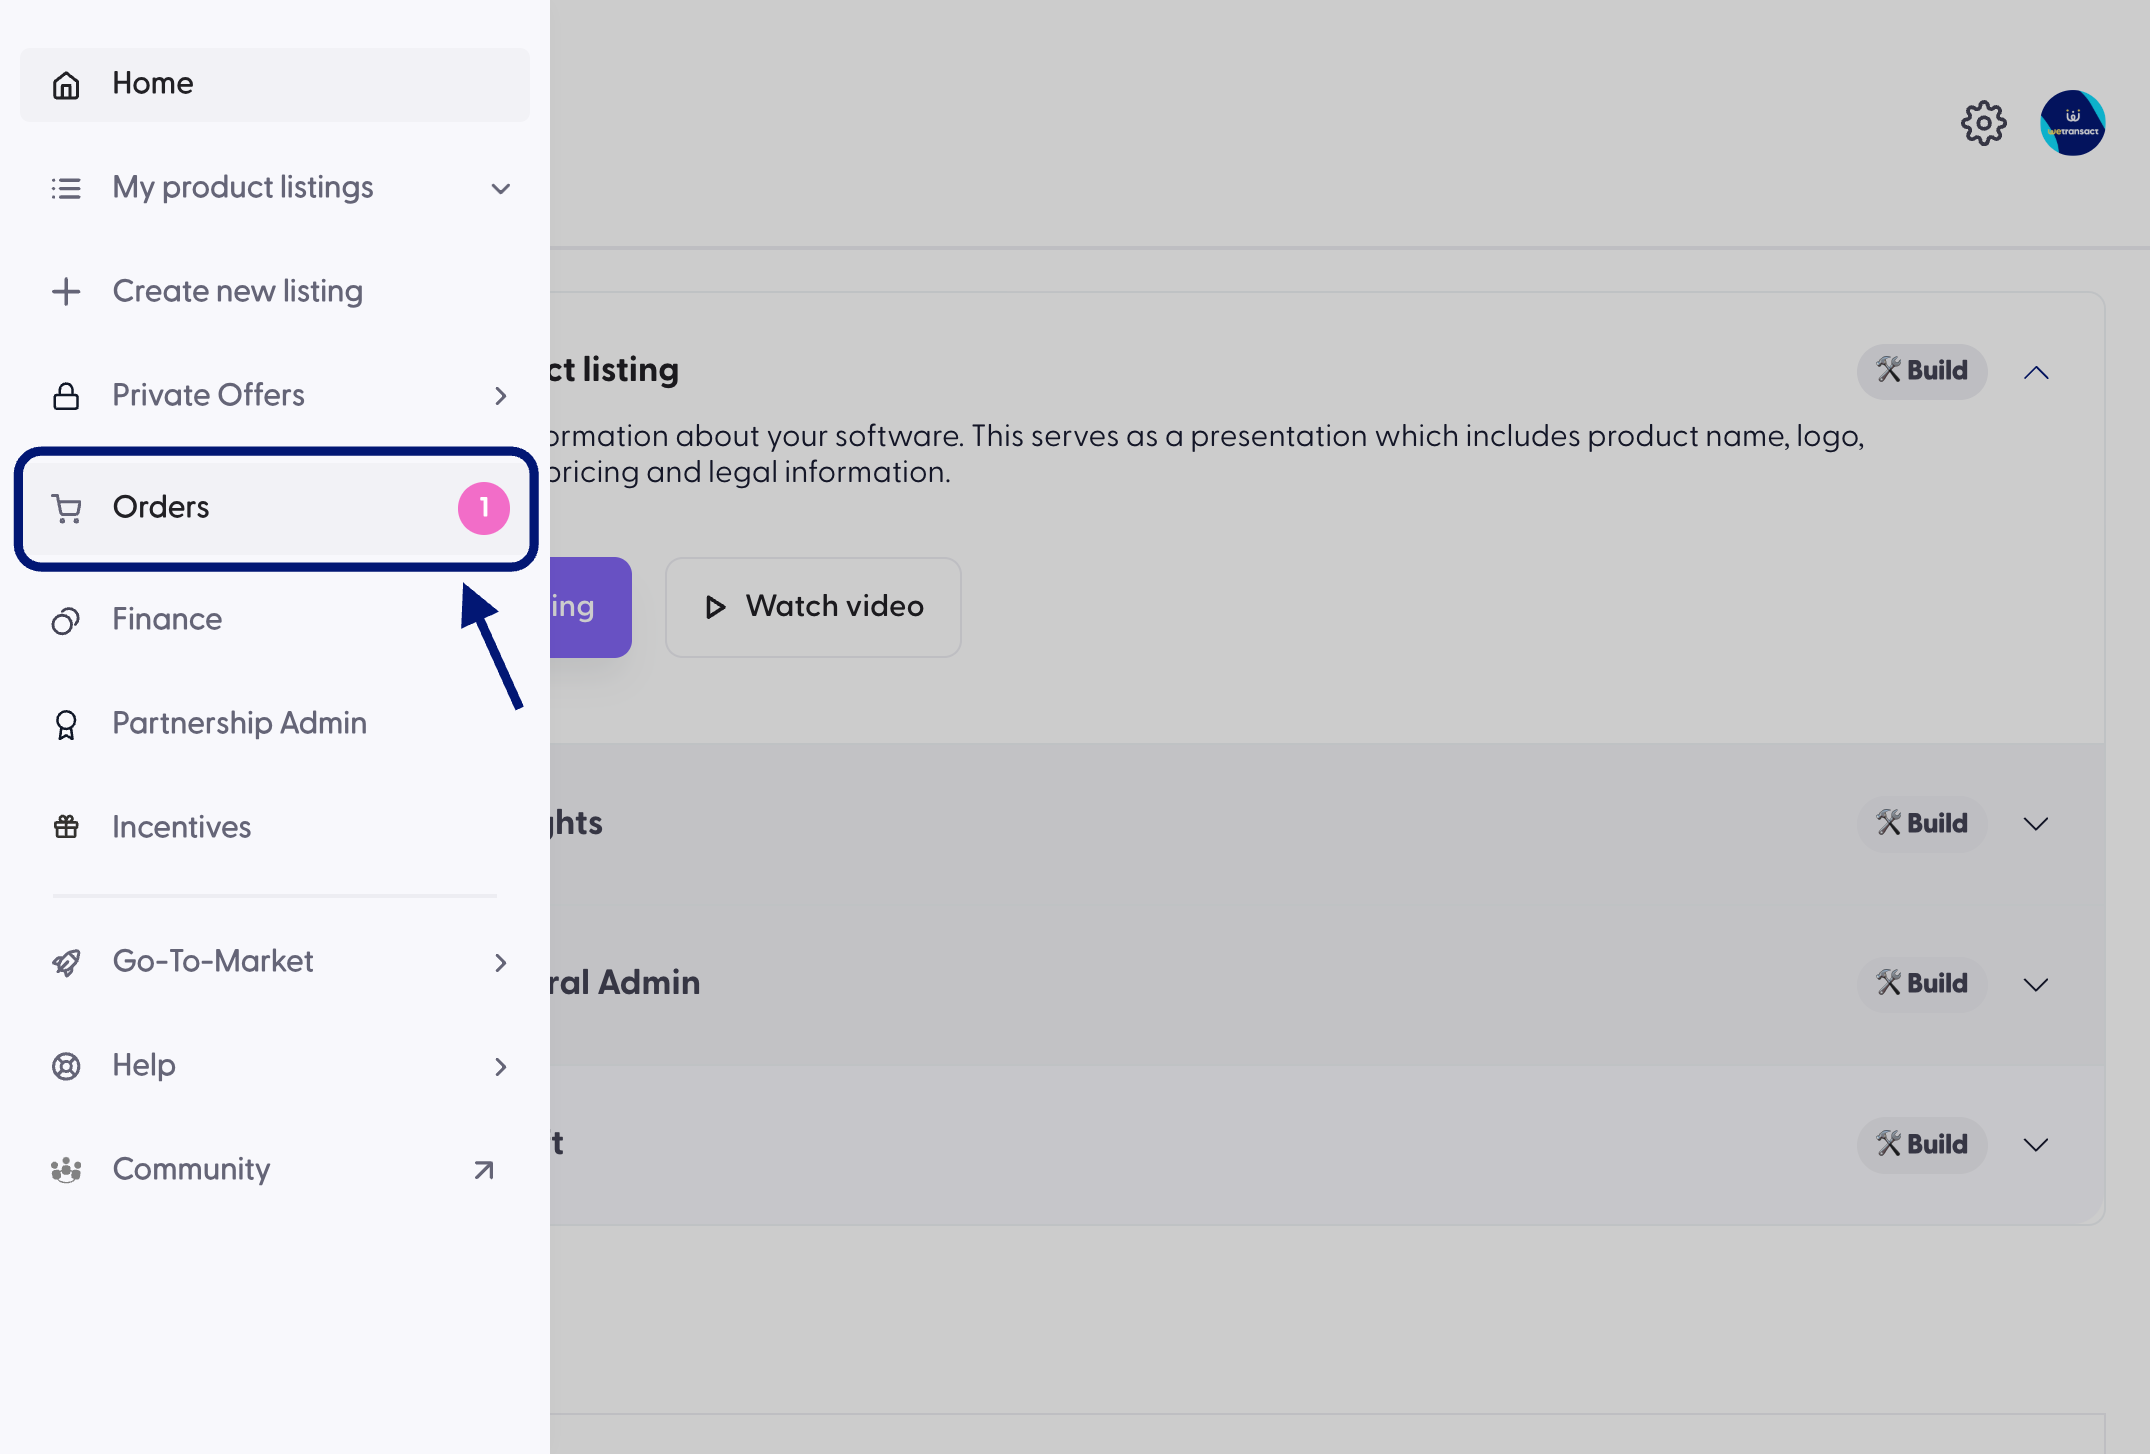Viewport: 2150px width, 1454px height.
Task: Expand the Go-To-Market submenu arrow
Action: [501, 963]
